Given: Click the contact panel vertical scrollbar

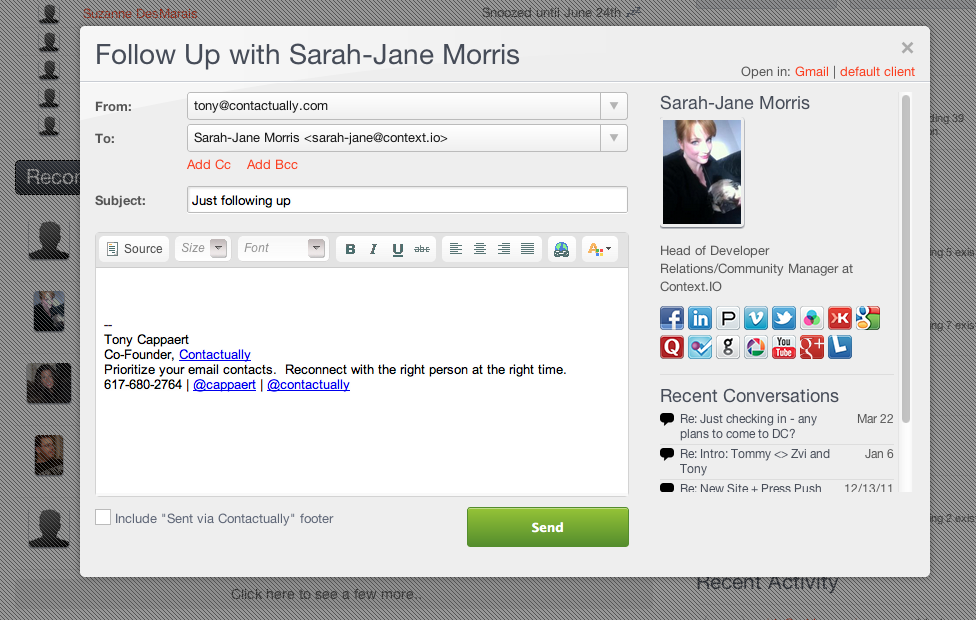Looking at the screenshot, I should click(x=906, y=258).
